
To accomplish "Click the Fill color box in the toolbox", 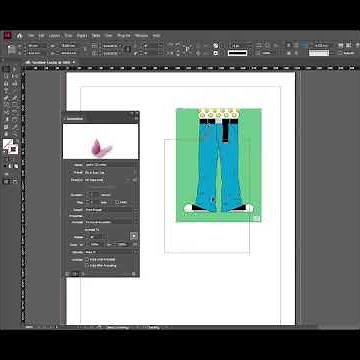I will click(8, 144).
